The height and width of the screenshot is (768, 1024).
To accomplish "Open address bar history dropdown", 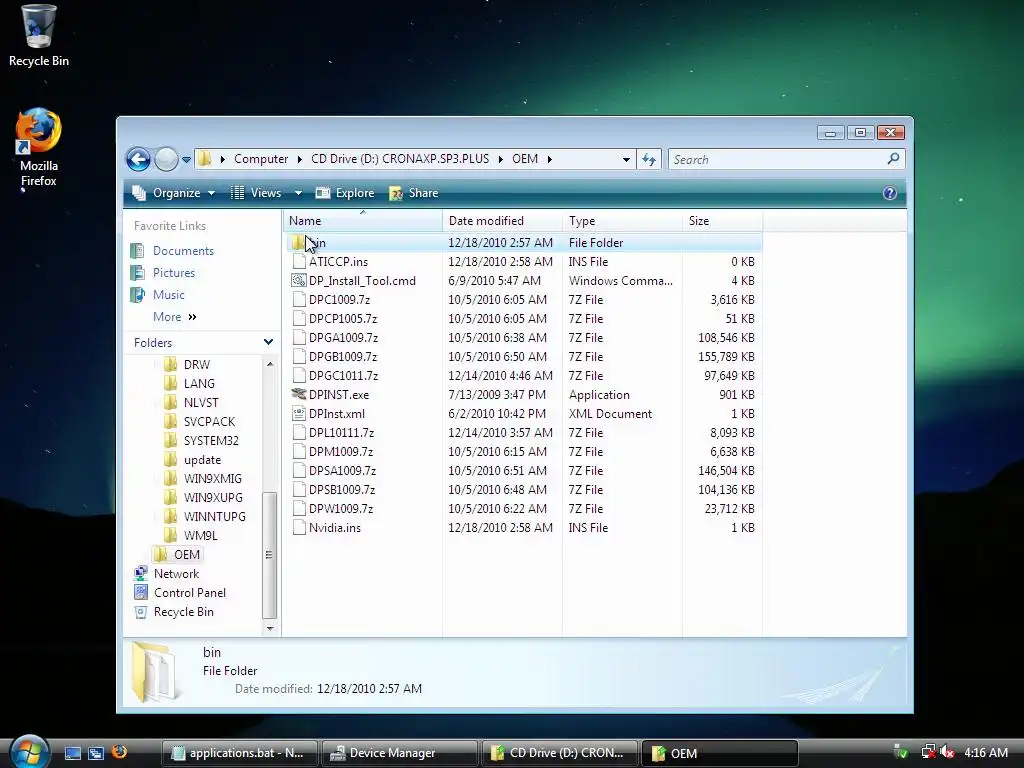I will (626, 159).
